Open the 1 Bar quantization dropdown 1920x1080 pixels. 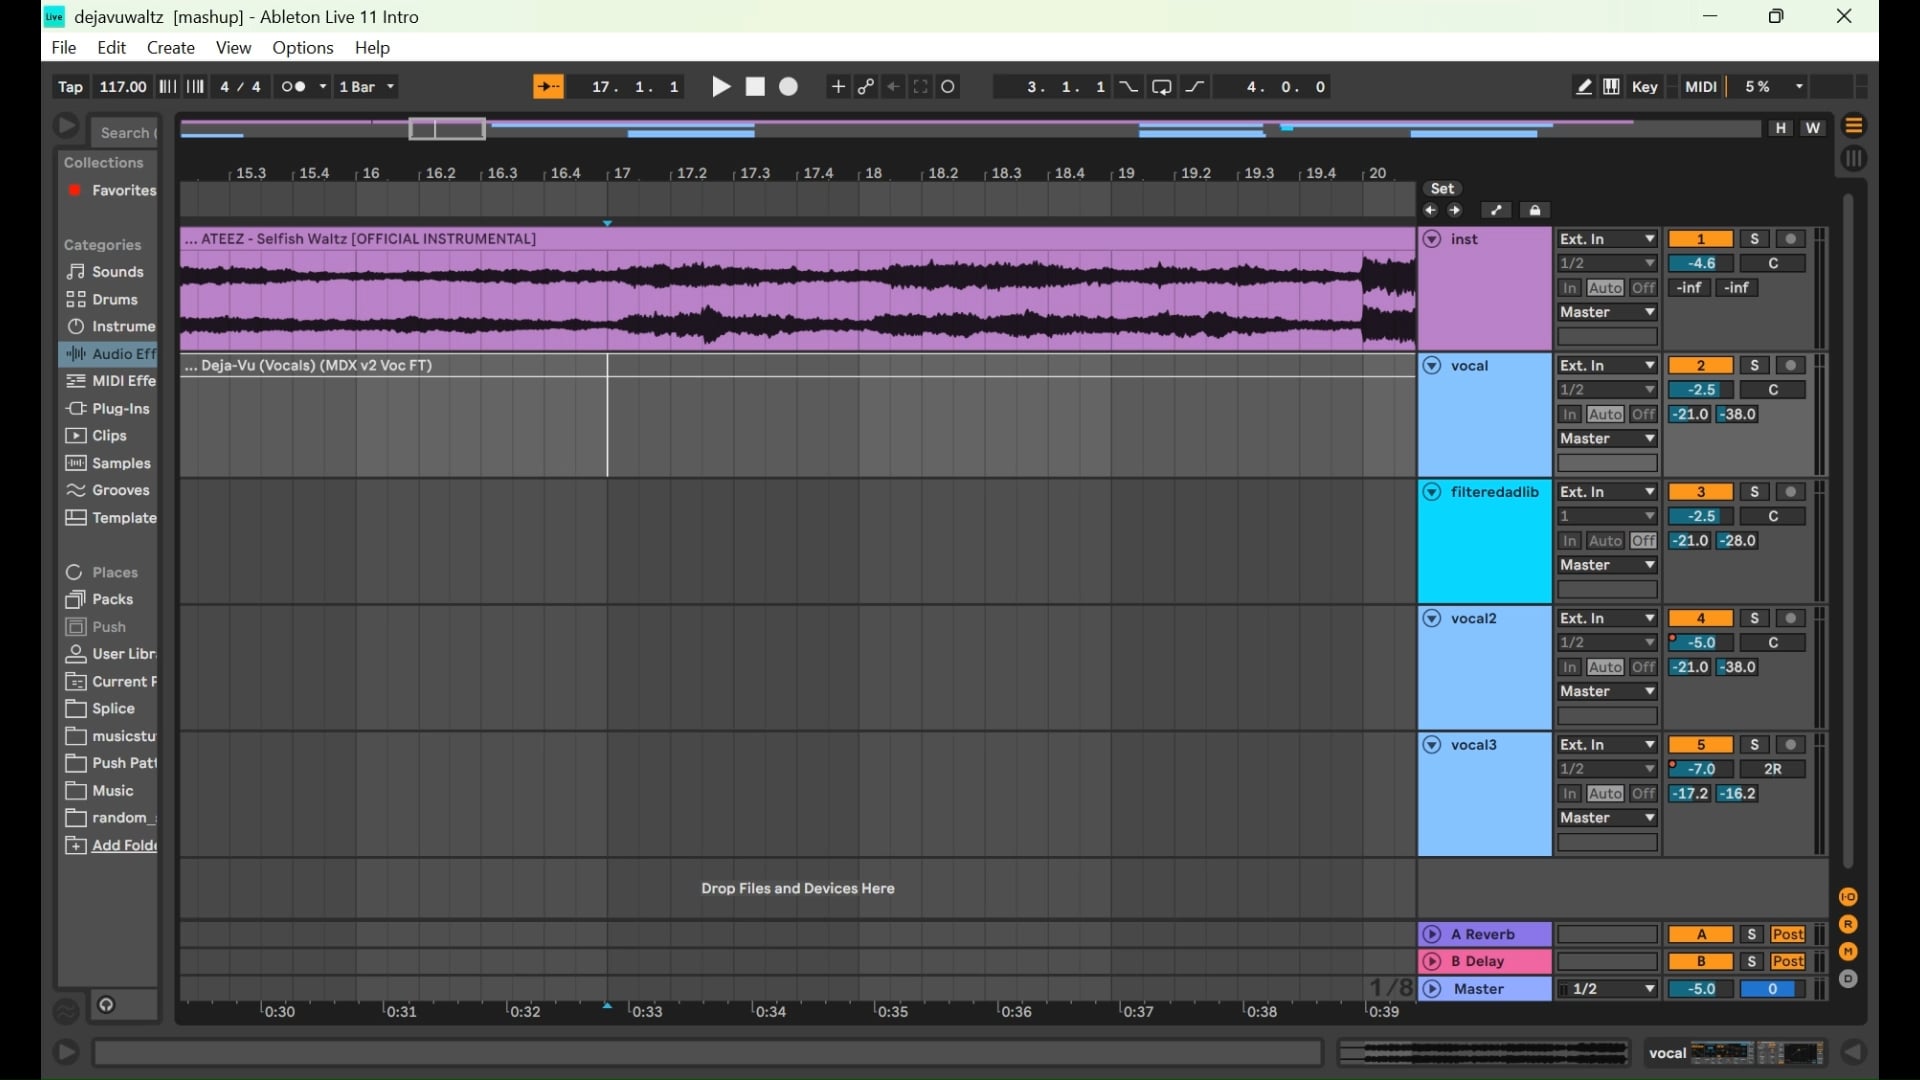pyautogui.click(x=368, y=87)
